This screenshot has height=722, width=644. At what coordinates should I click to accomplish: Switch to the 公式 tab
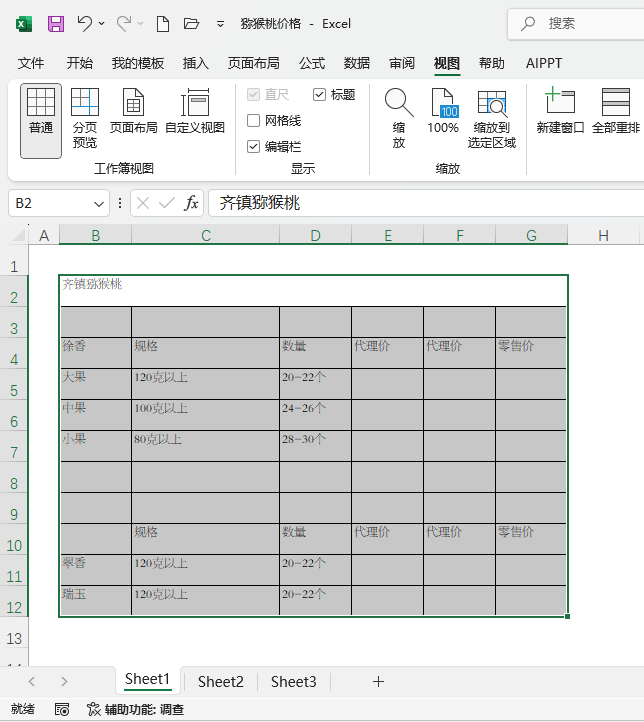pyautogui.click(x=312, y=63)
